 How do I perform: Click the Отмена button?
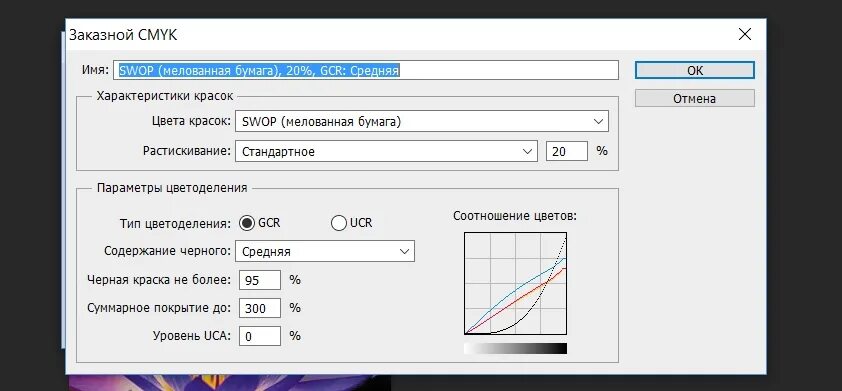694,98
